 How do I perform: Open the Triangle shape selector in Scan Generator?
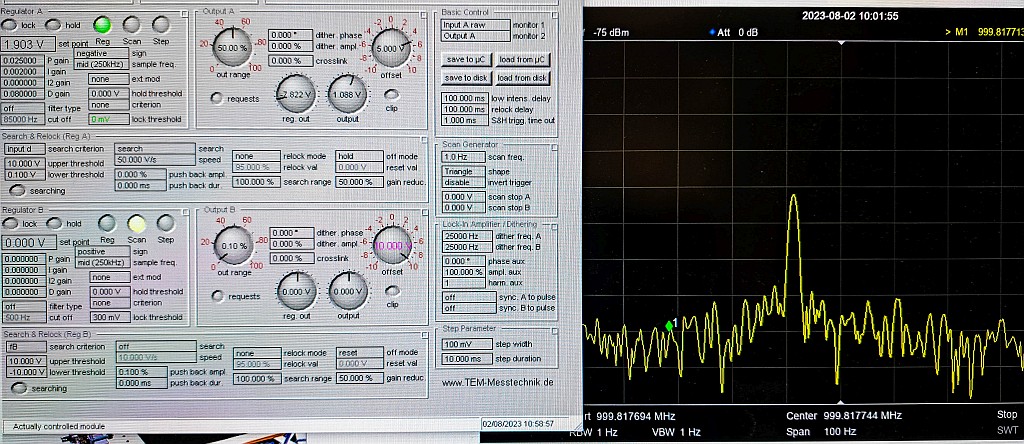[x=463, y=171]
